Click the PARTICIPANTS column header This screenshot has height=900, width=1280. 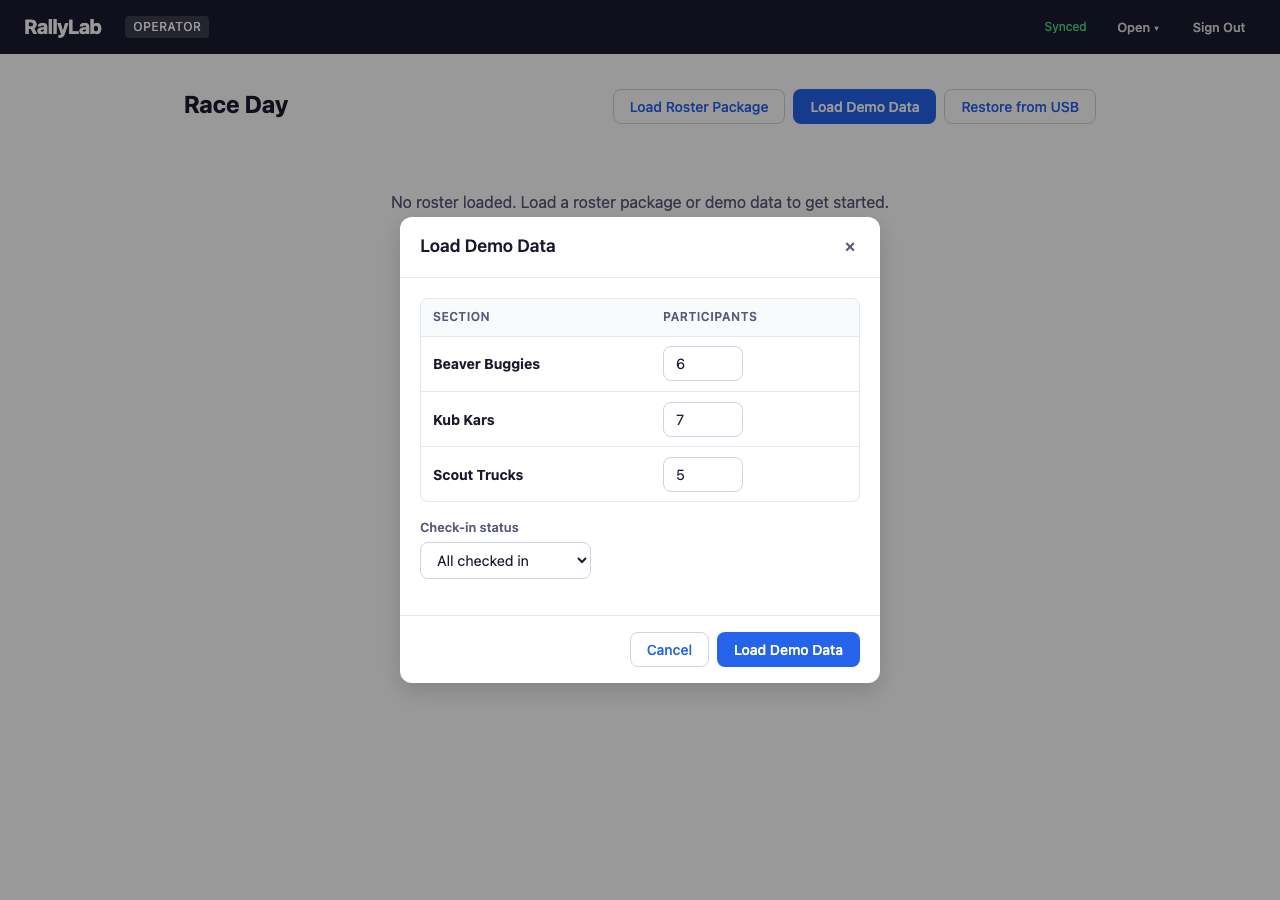[710, 317]
